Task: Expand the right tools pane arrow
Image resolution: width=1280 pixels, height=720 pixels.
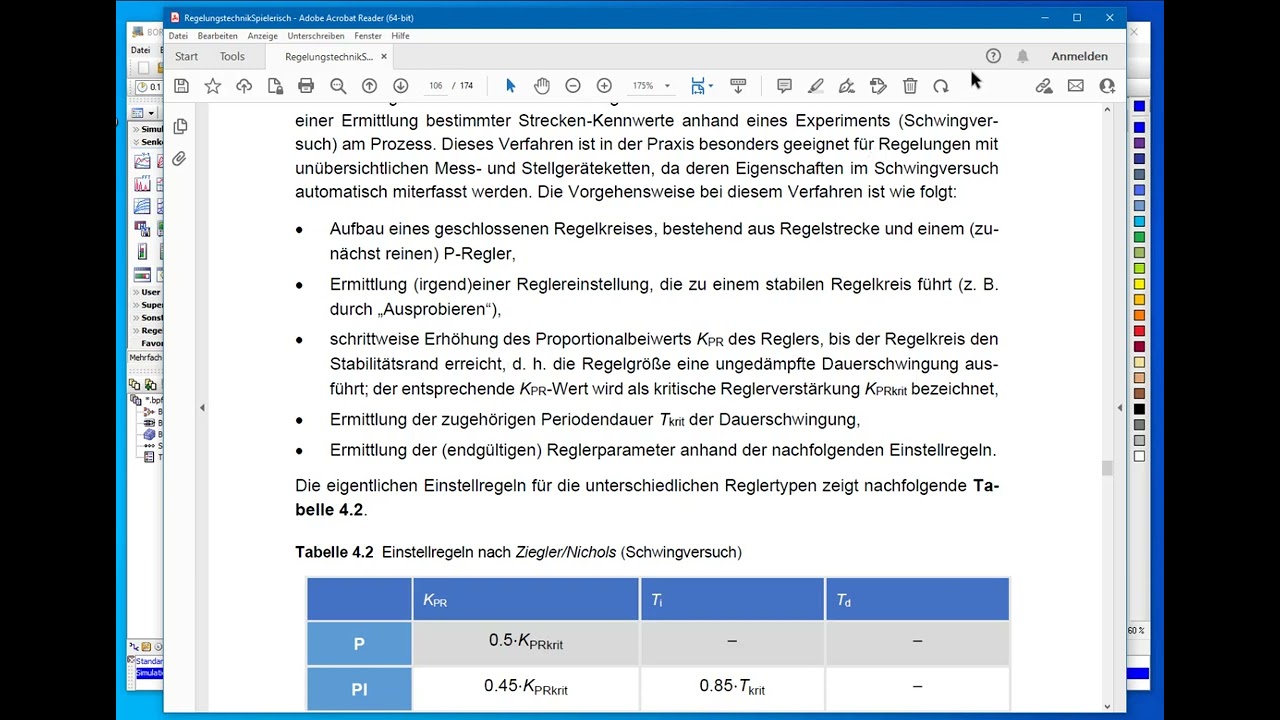Action: point(1119,407)
